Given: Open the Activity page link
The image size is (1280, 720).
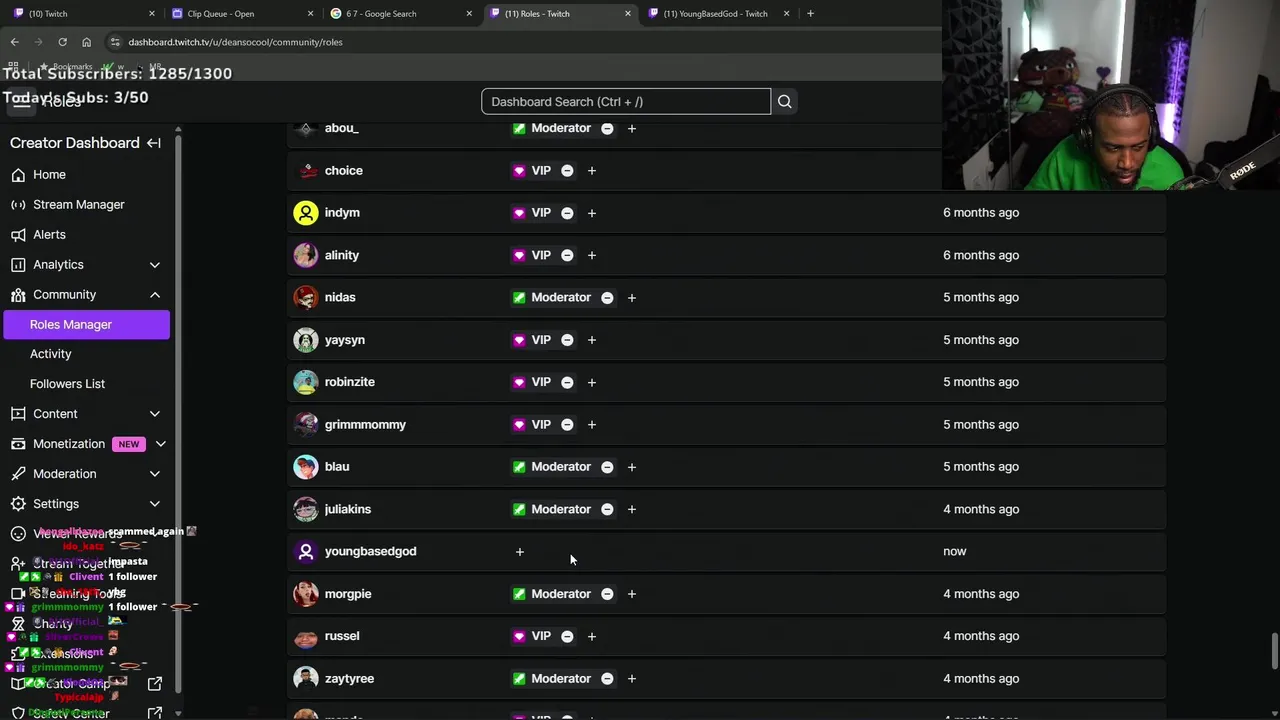Looking at the screenshot, I should [50, 354].
